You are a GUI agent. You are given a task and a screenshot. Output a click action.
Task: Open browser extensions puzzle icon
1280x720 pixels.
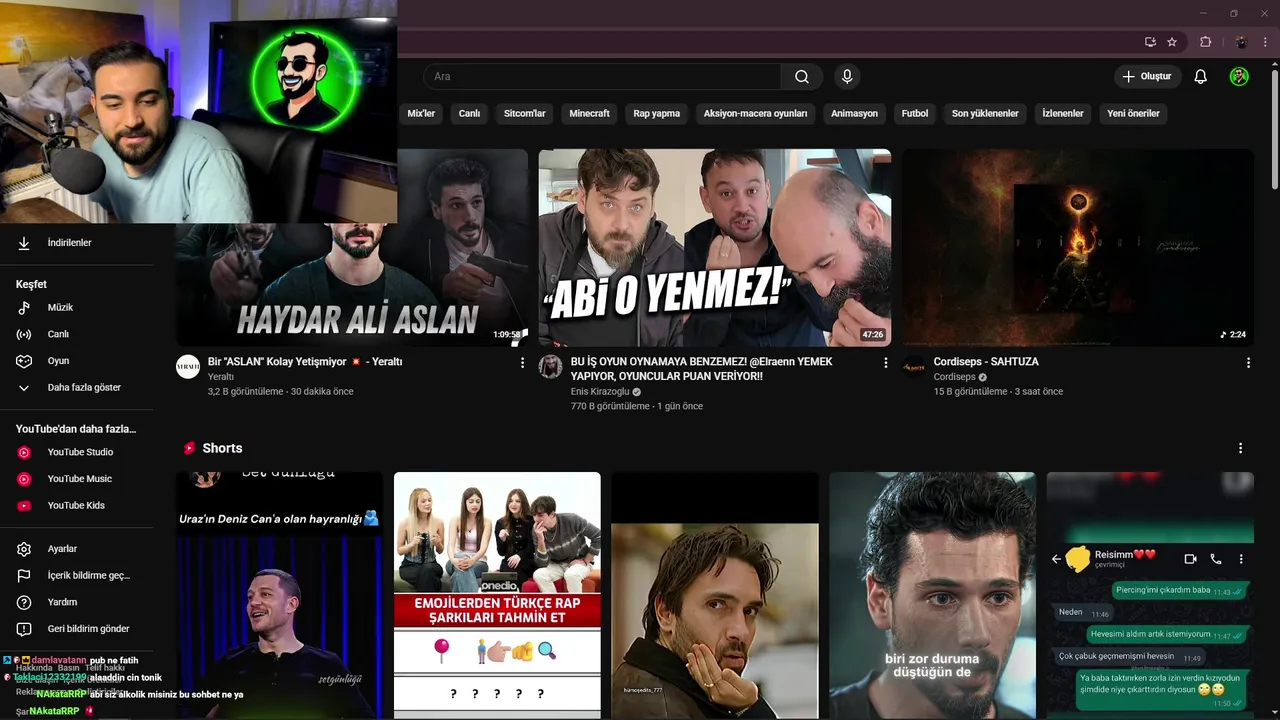point(1206,42)
